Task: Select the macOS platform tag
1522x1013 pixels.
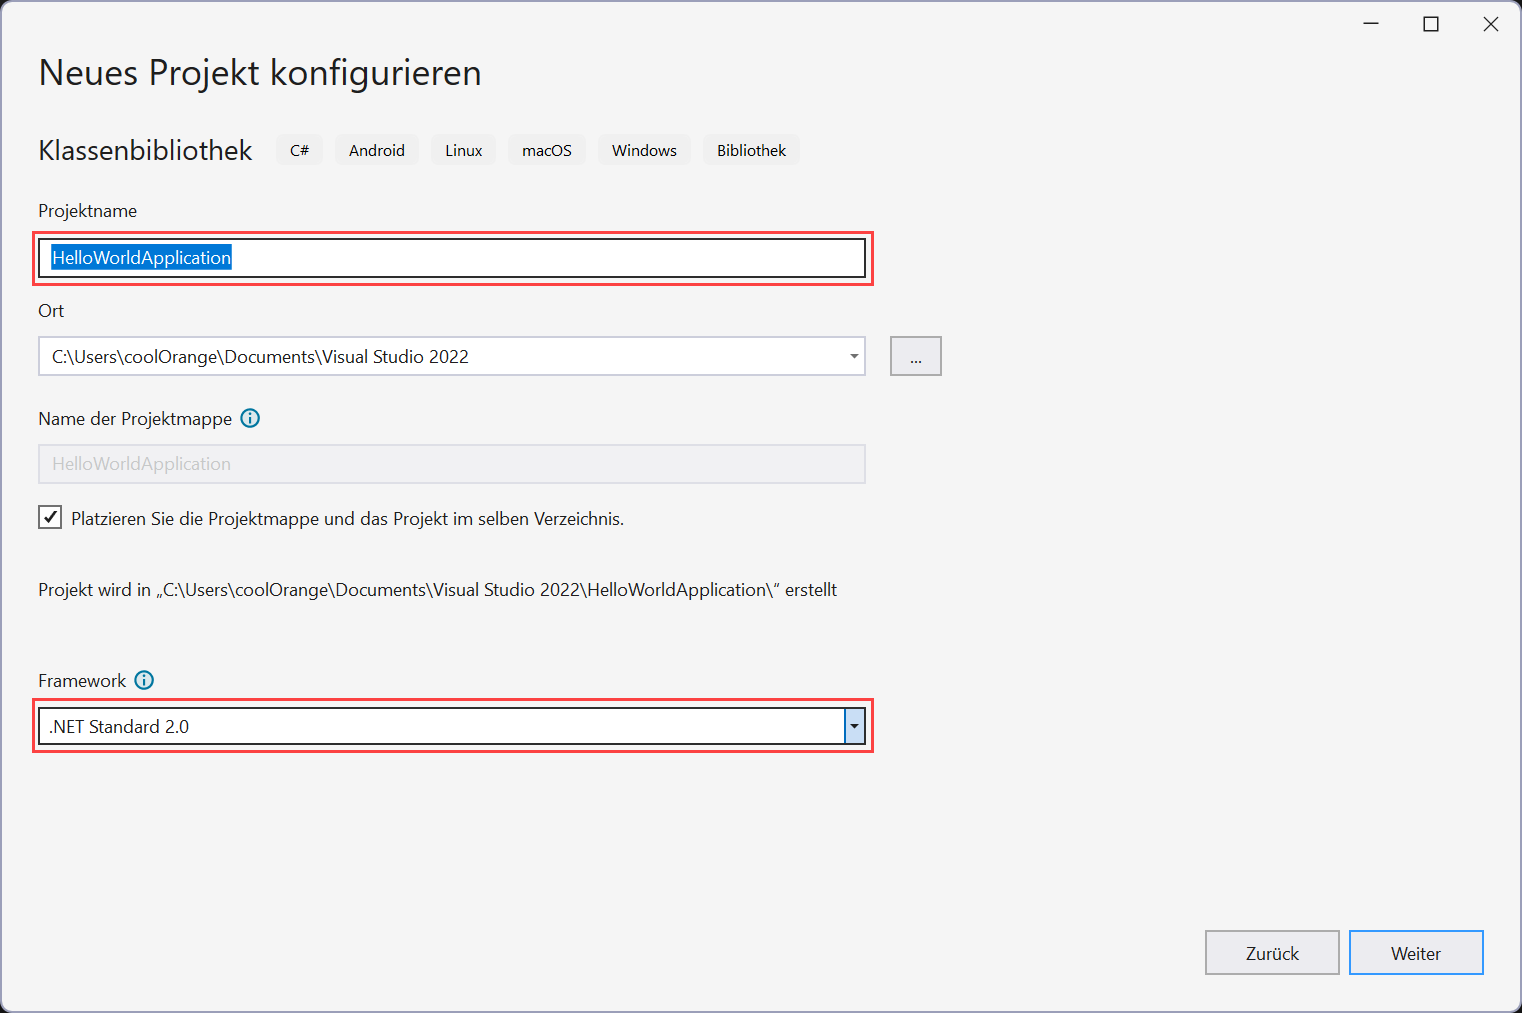Action: point(546,149)
